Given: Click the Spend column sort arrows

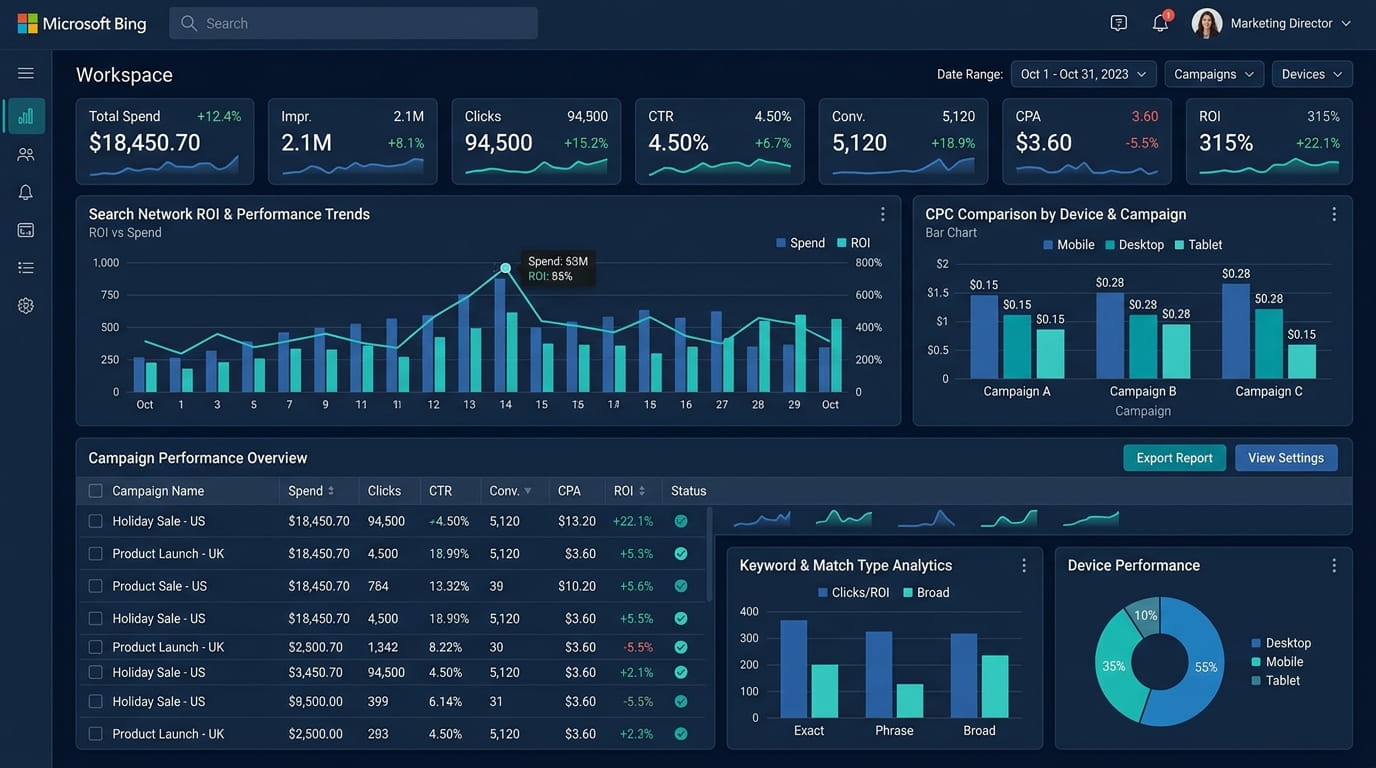Looking at the screenshot, I should (331, 491).
